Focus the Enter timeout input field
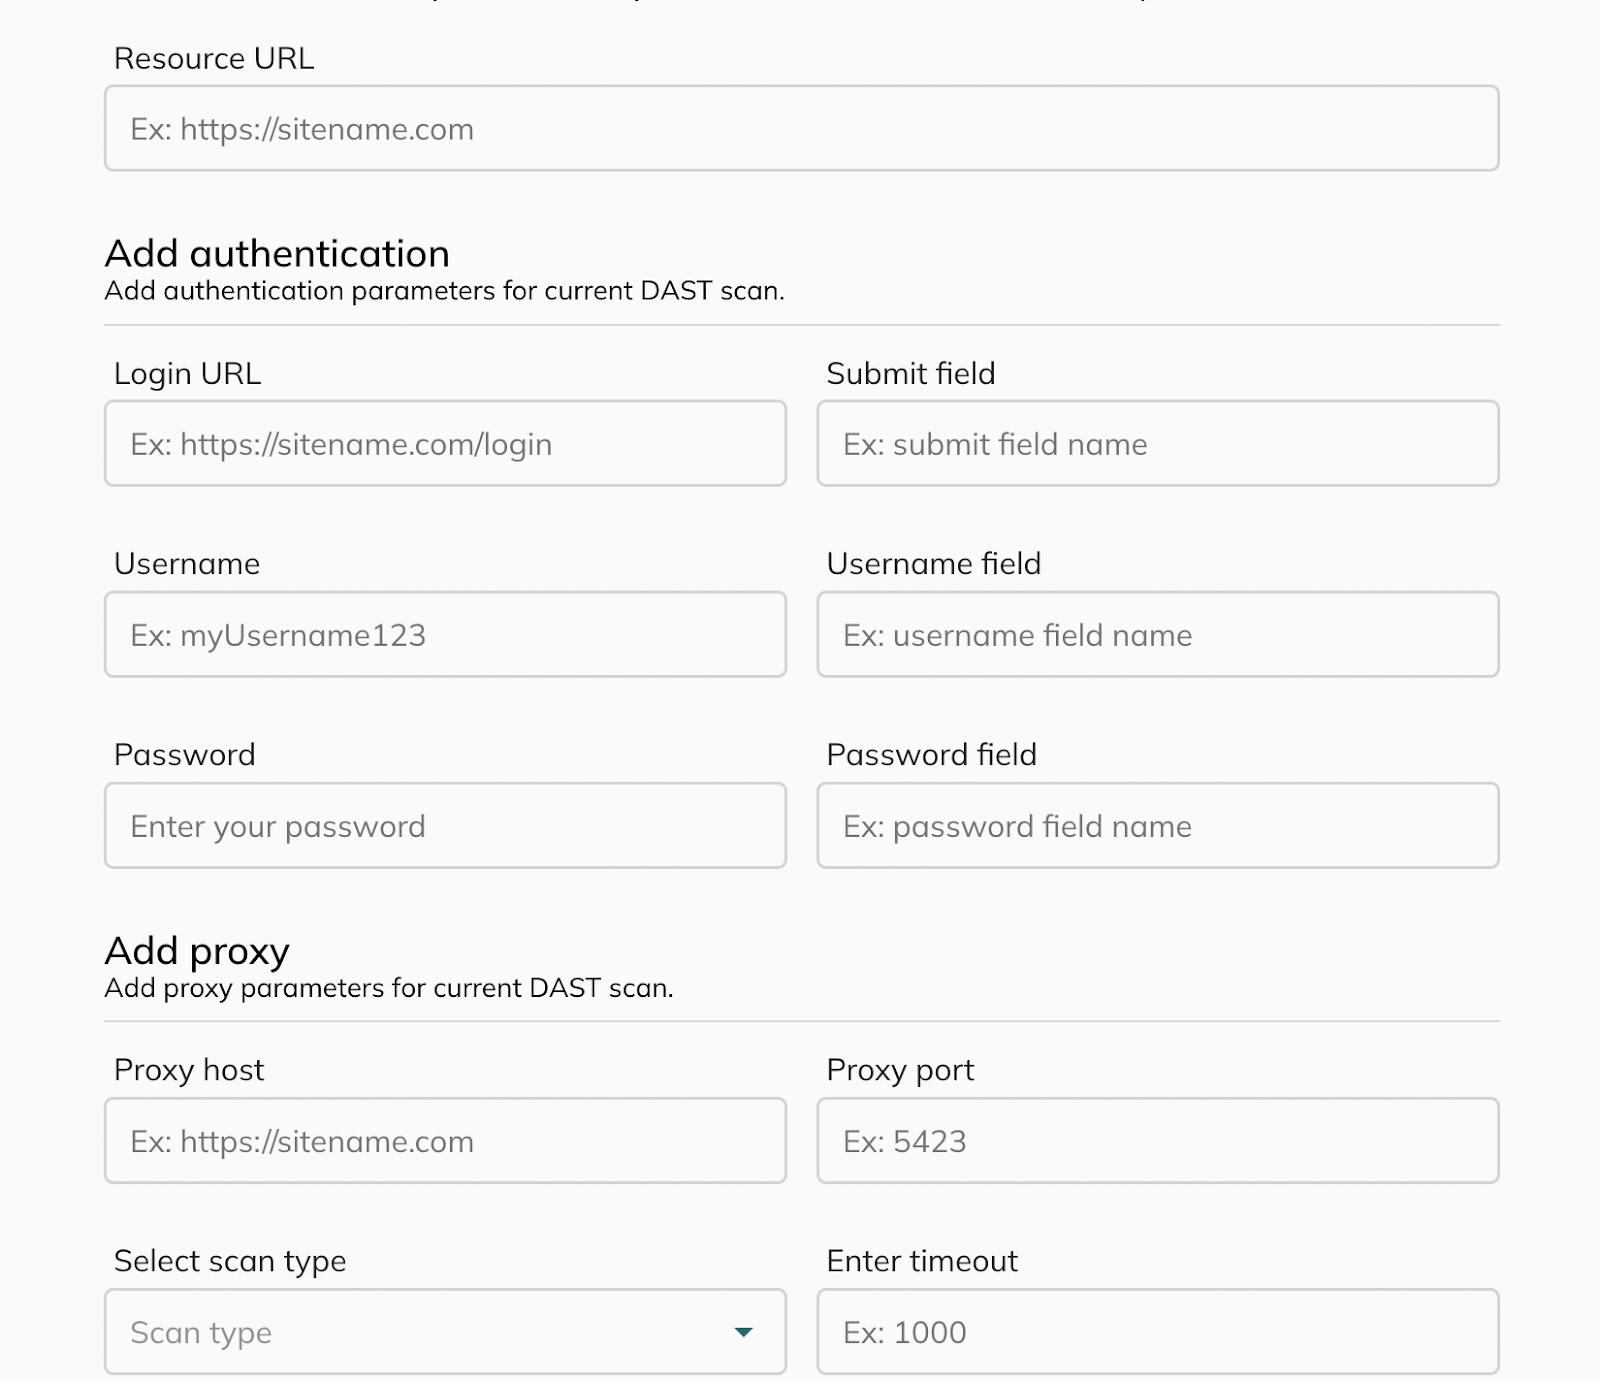The height and width of the screenshot is (1381, 1600). pos(1157,1332)
